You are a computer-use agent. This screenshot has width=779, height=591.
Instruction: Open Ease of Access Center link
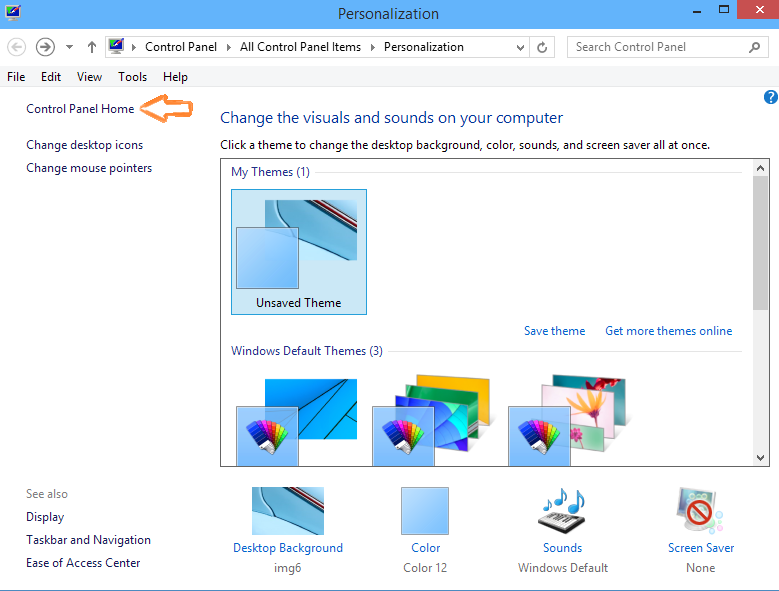point(83,563)
